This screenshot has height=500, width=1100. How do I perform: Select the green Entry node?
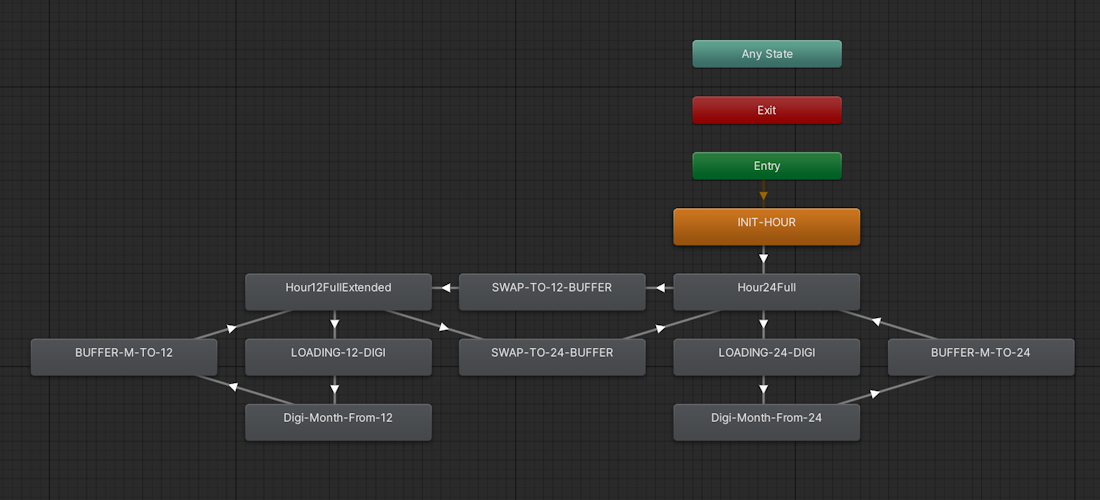pyautogui.click(x=767, y=166)
